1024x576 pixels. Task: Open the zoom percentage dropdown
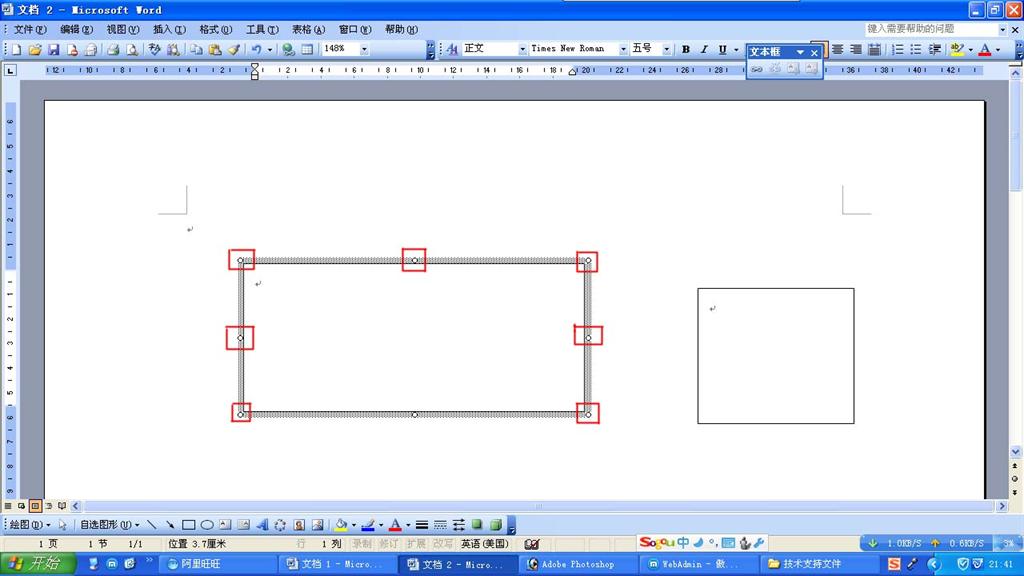(x=364, y=49)
